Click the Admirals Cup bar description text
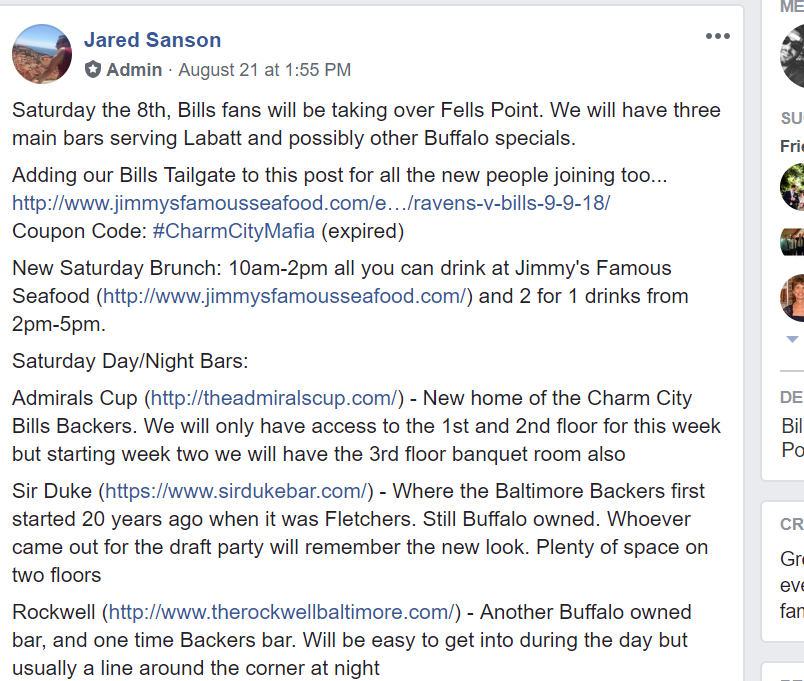Viewport: 804px width, 681px height. click(x=366, y=426)
